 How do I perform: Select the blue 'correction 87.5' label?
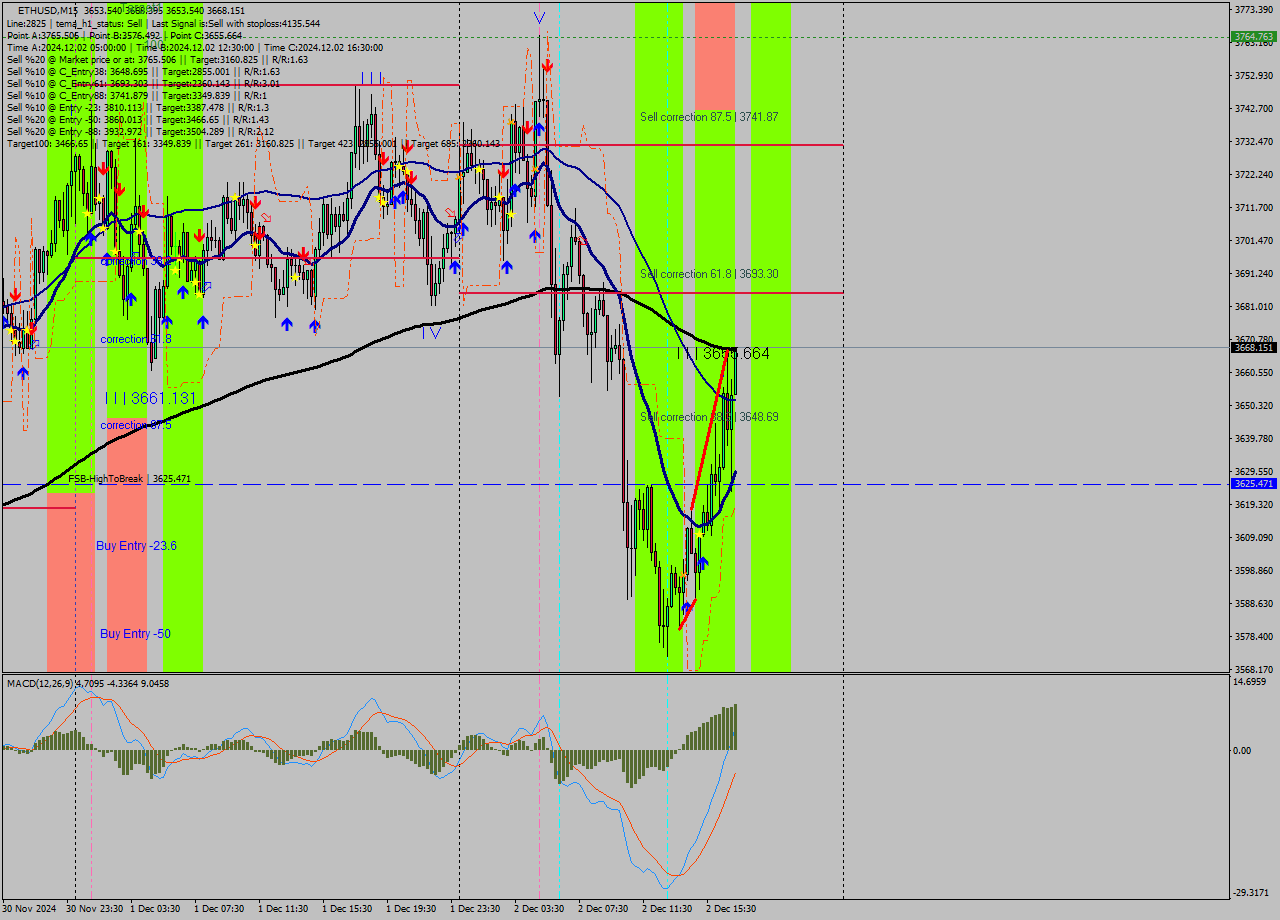click(x=136, y=425)
